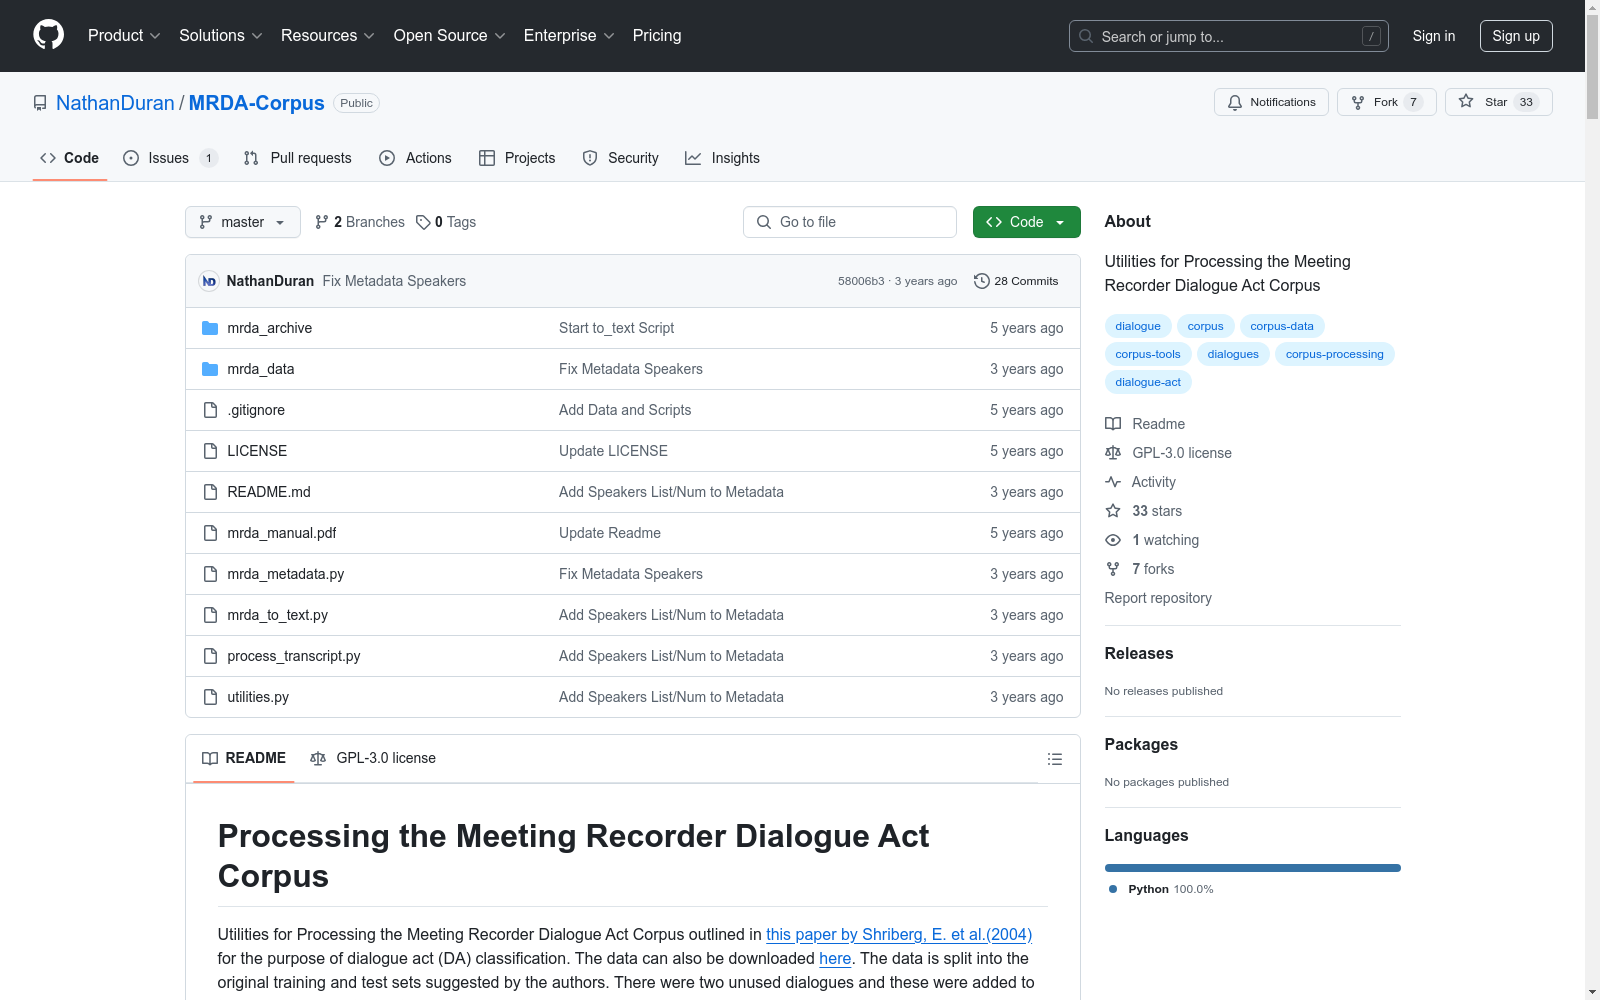Viewport: 1600px width, 1000px height.
Task: Switch to the Pull requests tab
Action: point(298,158)
